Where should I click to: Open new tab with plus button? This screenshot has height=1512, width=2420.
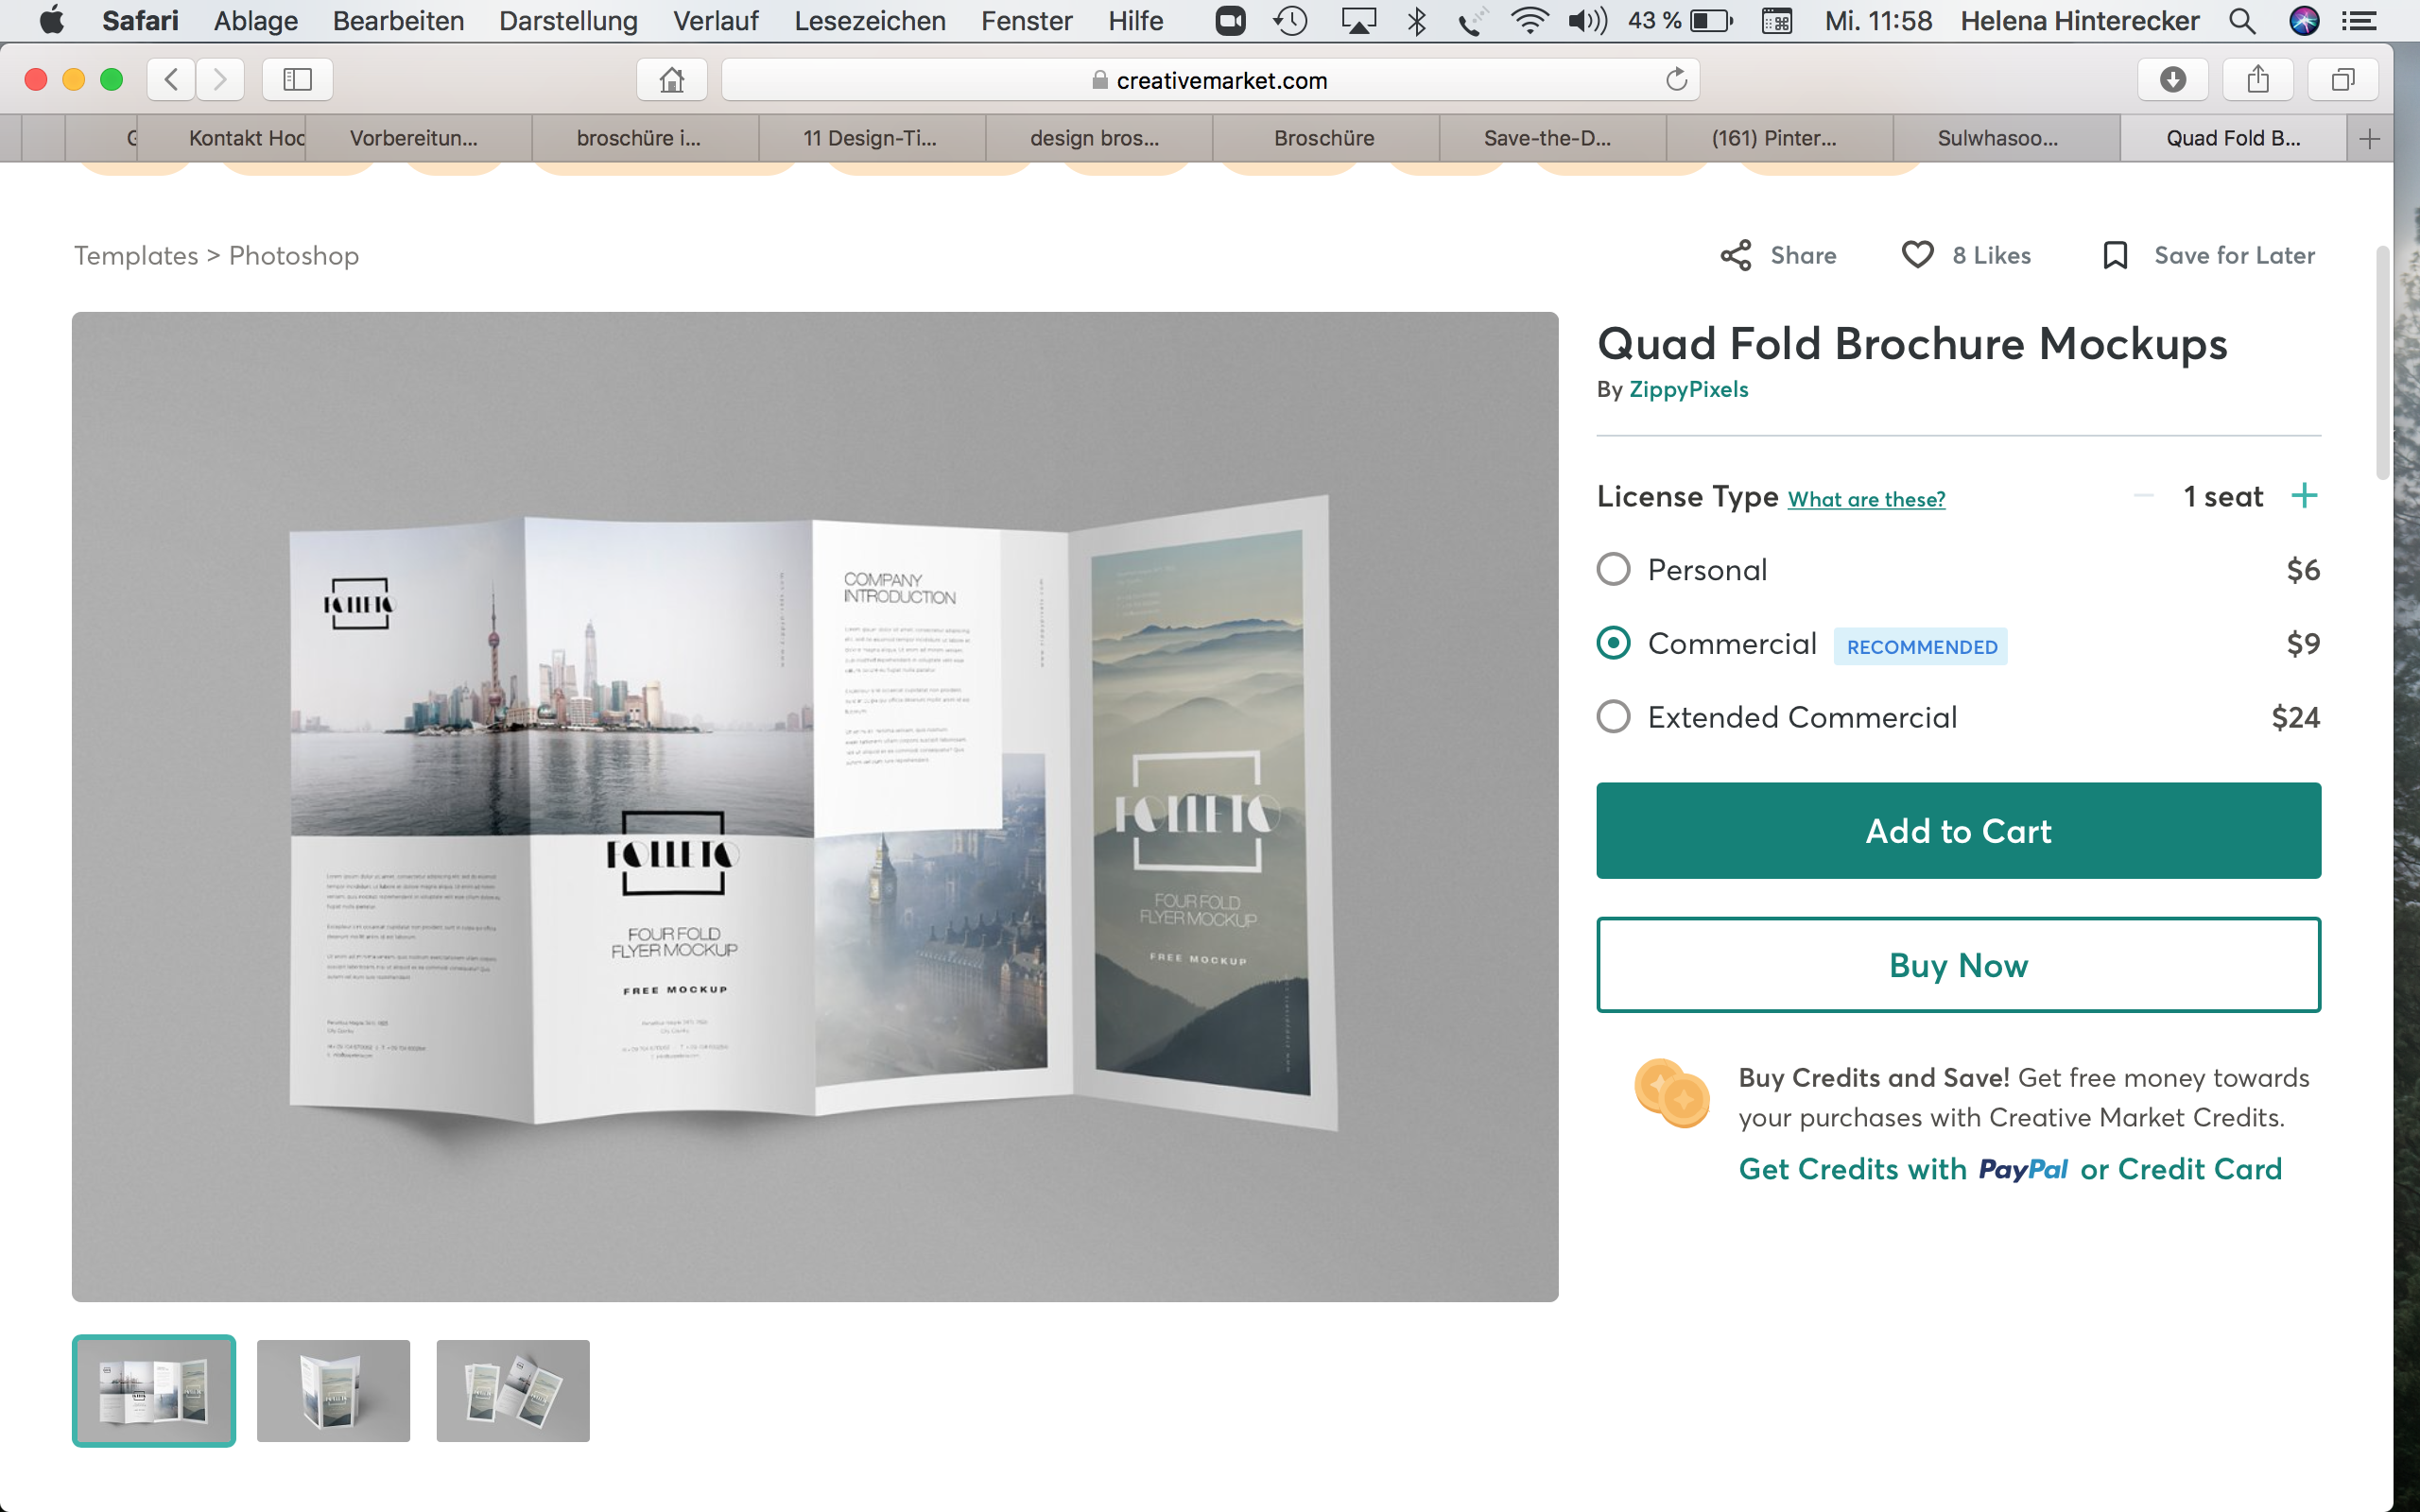(2369, 138)
